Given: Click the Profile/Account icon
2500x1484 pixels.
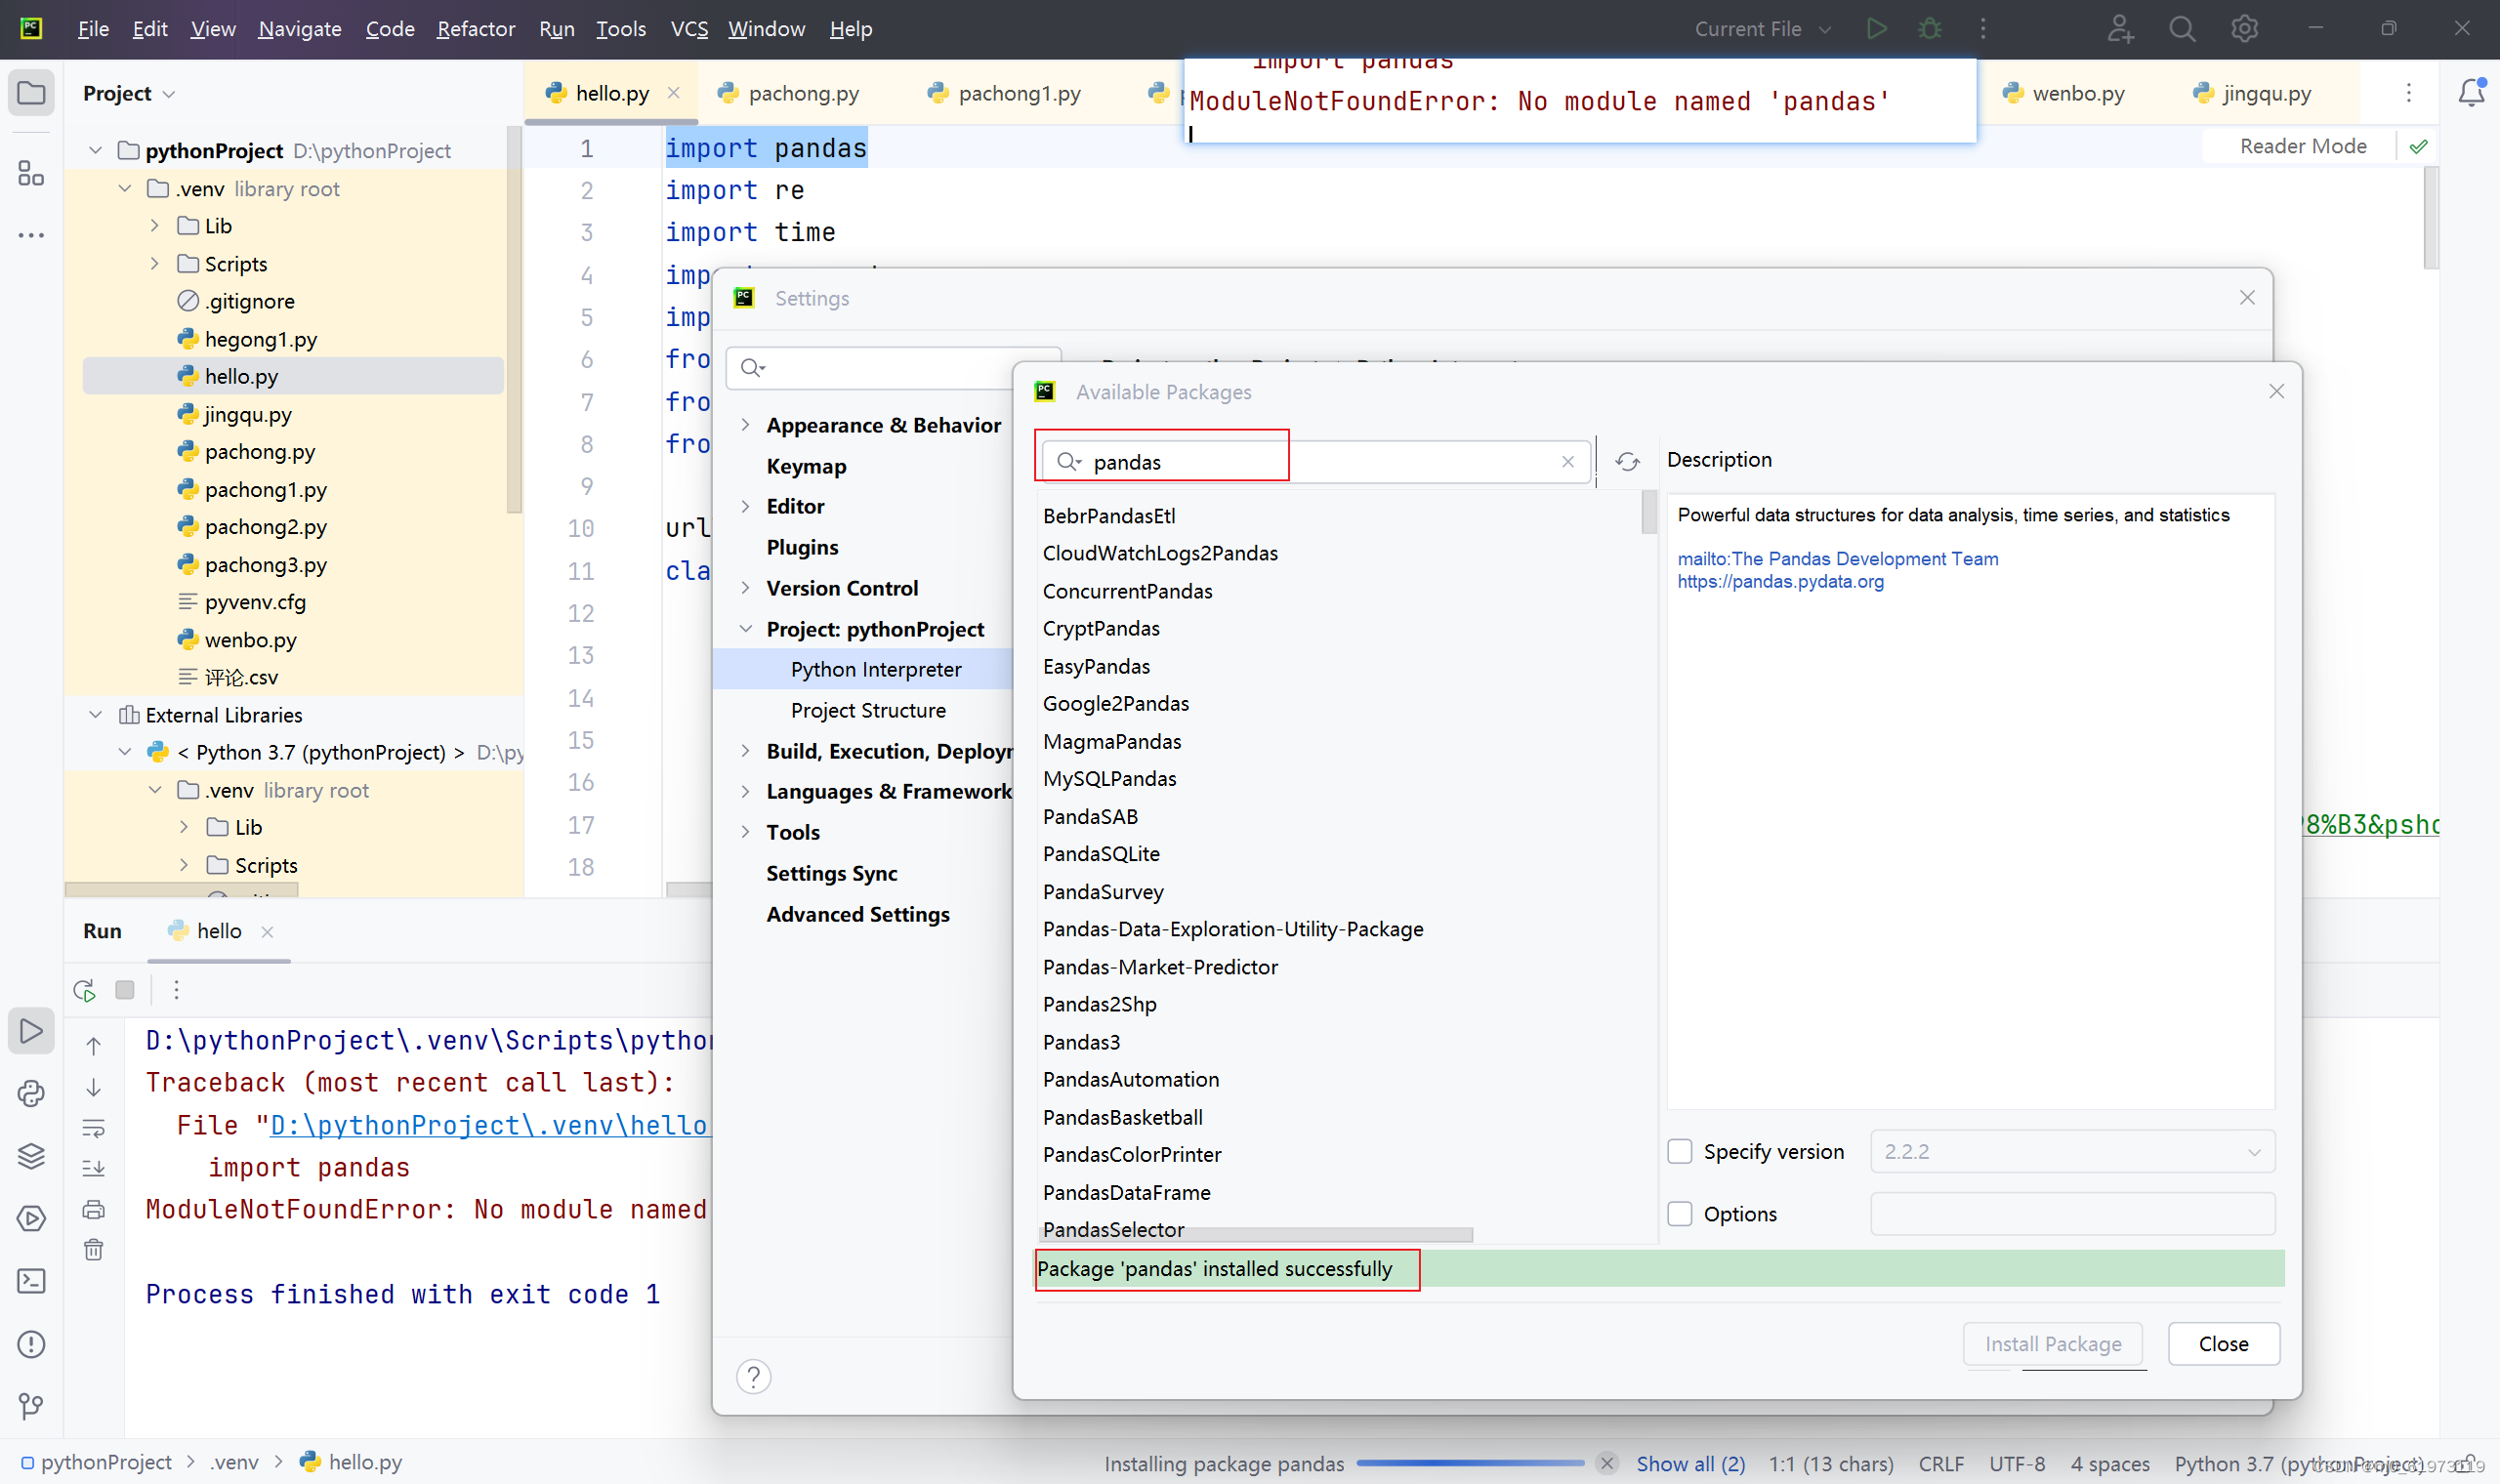Looking at the screenshot, I should pyautogui.click(x=2116, y=28).
